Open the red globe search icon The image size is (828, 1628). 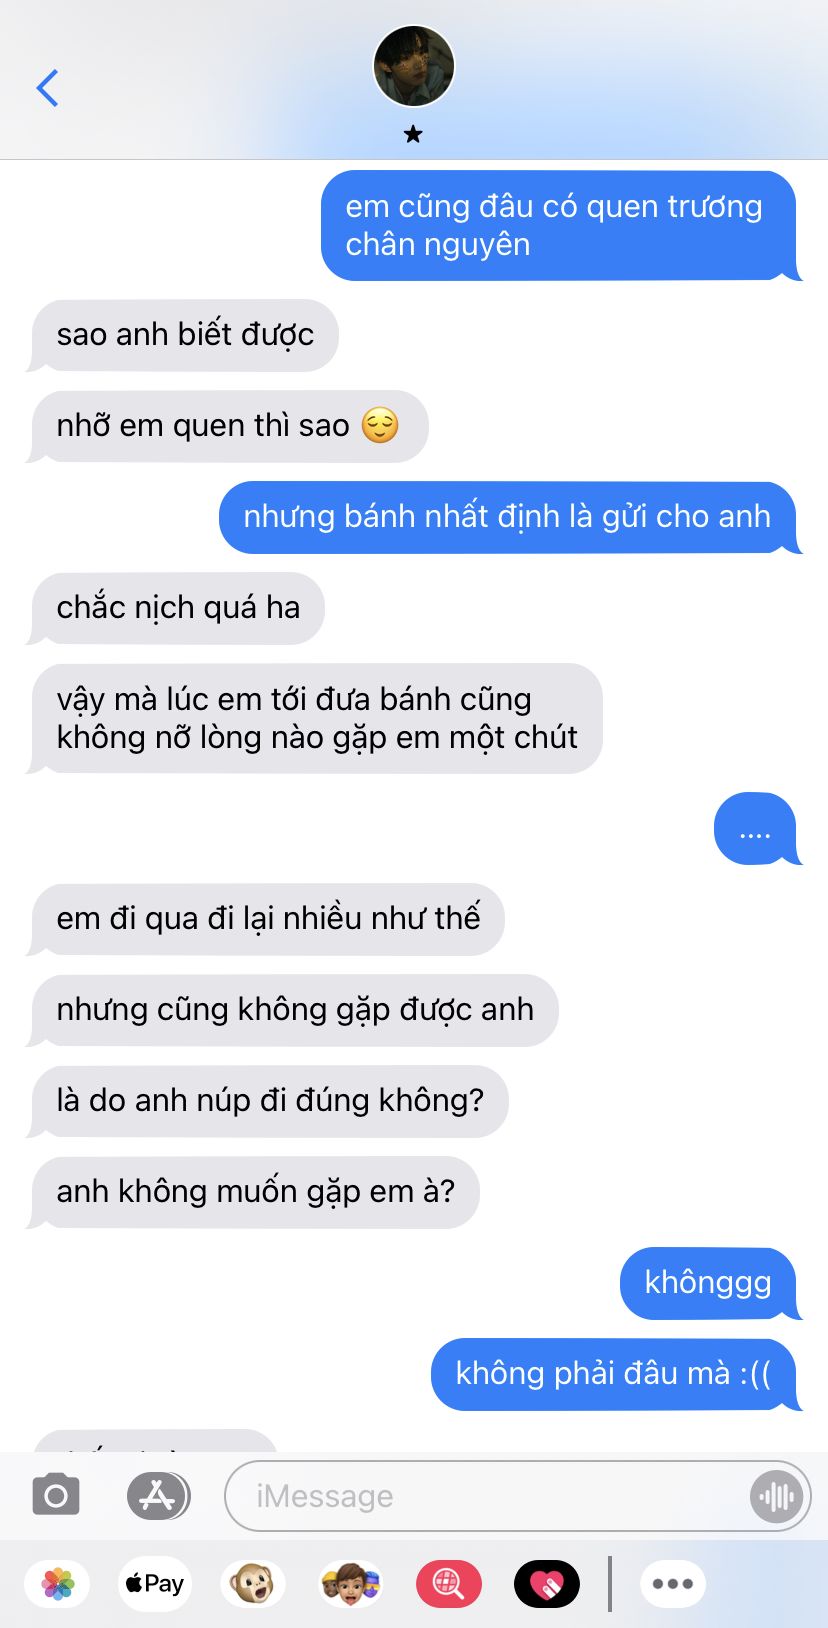448,1584
